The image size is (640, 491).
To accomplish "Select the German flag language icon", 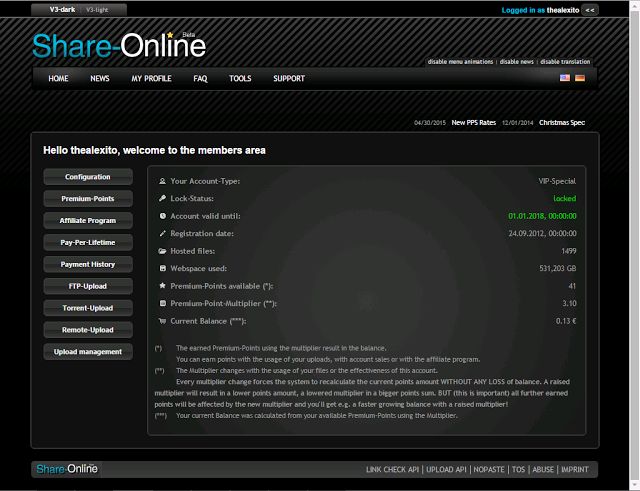I will (x=580, y=78).
